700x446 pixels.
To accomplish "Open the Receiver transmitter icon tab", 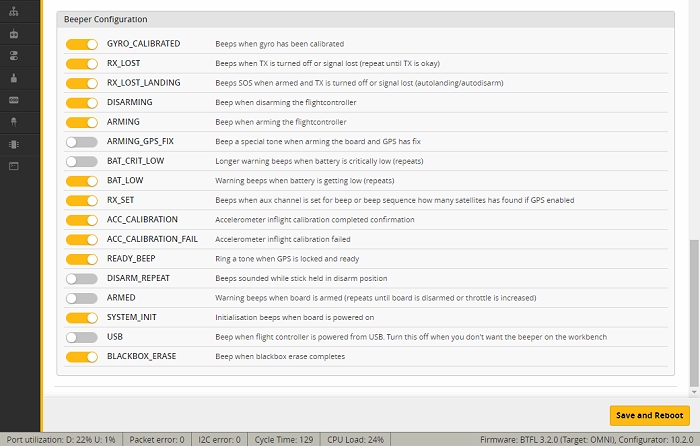I will pos(14,34).
